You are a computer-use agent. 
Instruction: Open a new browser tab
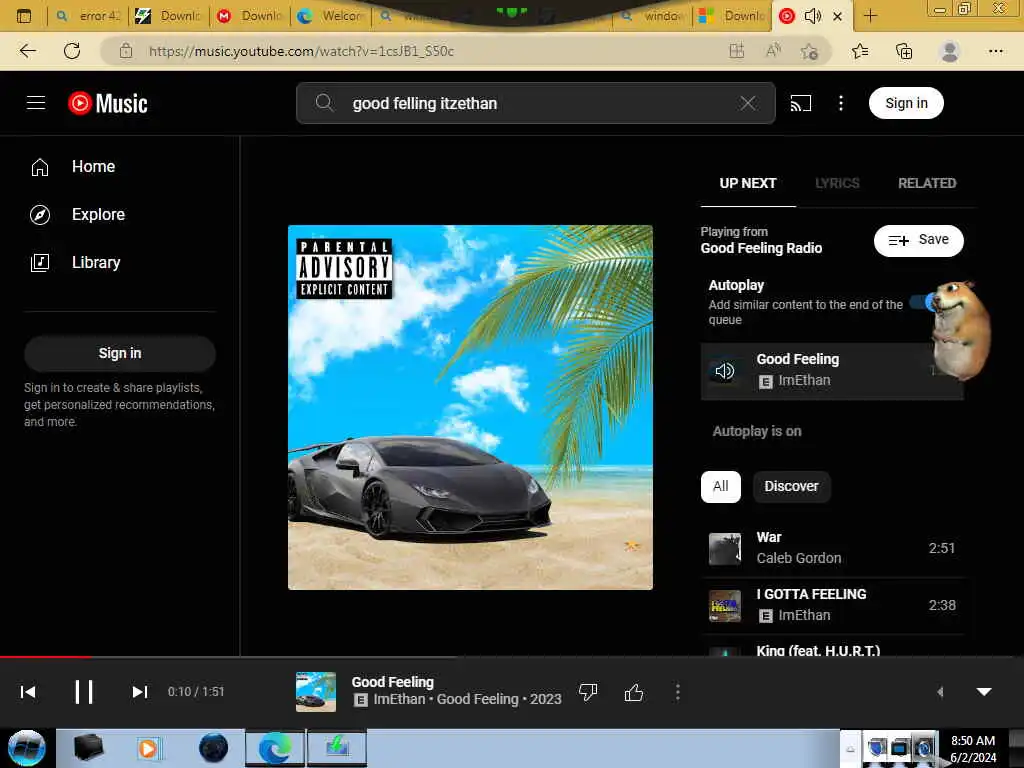coord(870,16)
